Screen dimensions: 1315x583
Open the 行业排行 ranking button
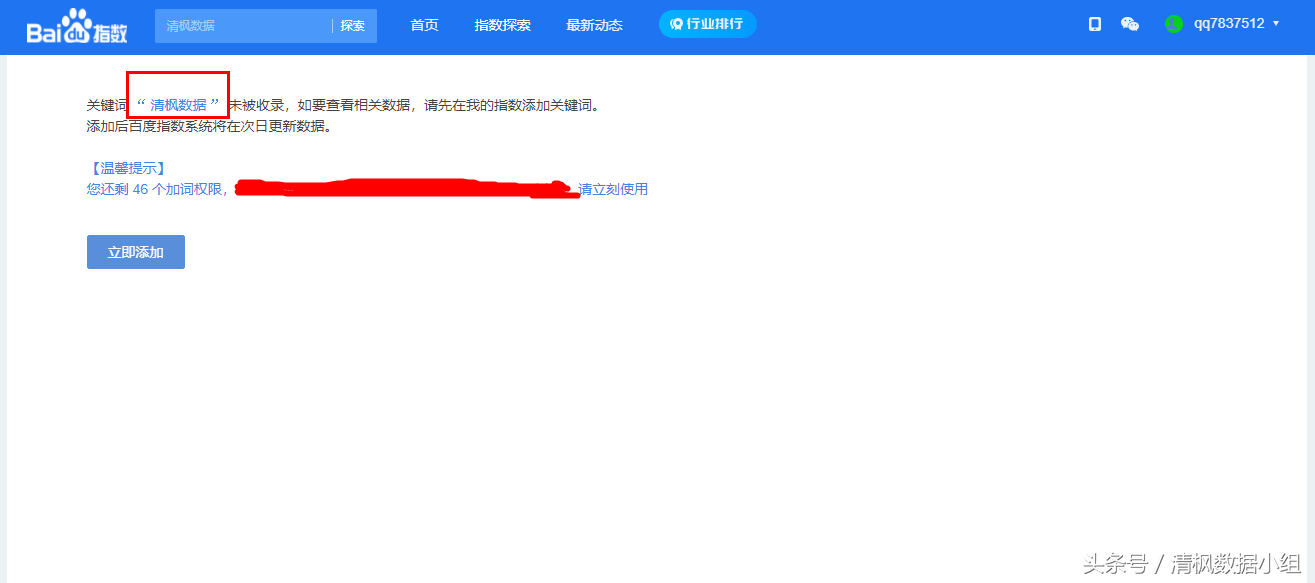(x=708, y=24)
